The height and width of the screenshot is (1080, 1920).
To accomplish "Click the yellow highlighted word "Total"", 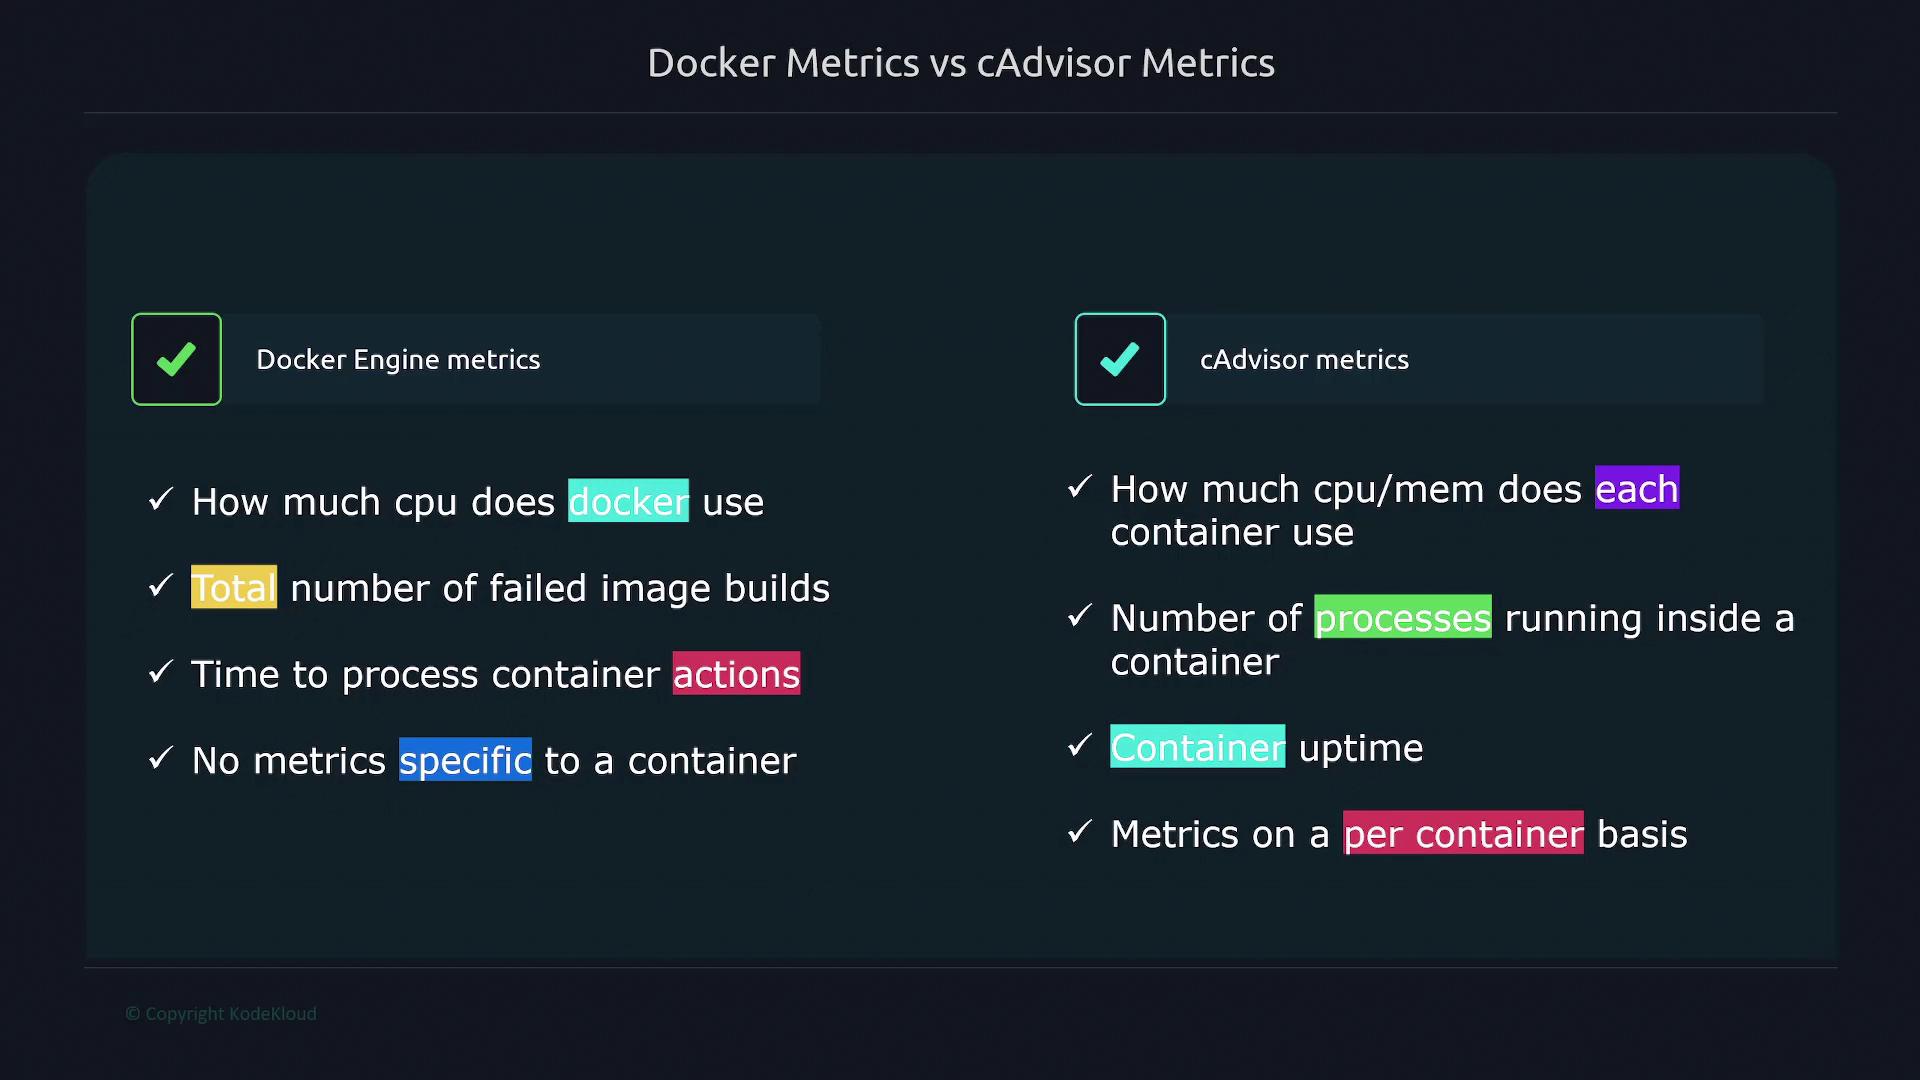I will pyautogui.click(x=234, y=588).
